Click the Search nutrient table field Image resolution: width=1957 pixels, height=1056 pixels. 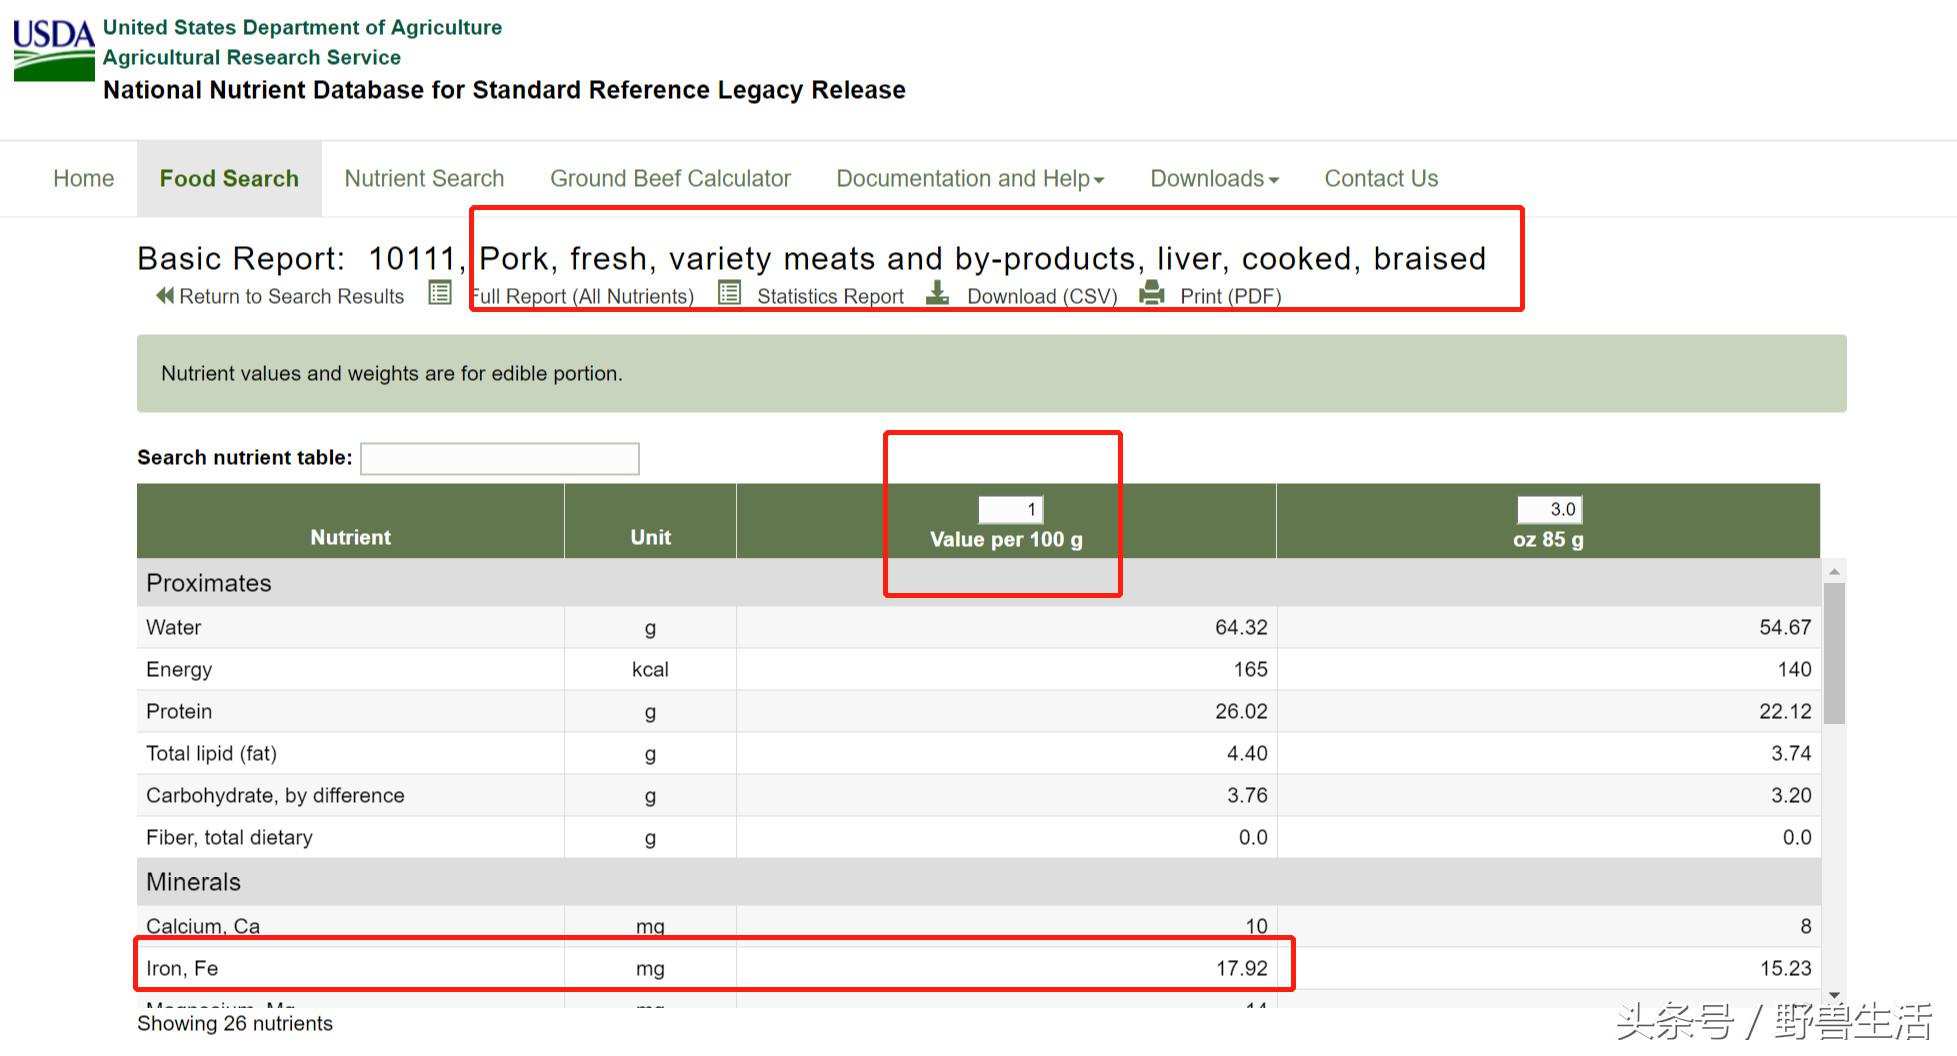(x=500, y=459)
